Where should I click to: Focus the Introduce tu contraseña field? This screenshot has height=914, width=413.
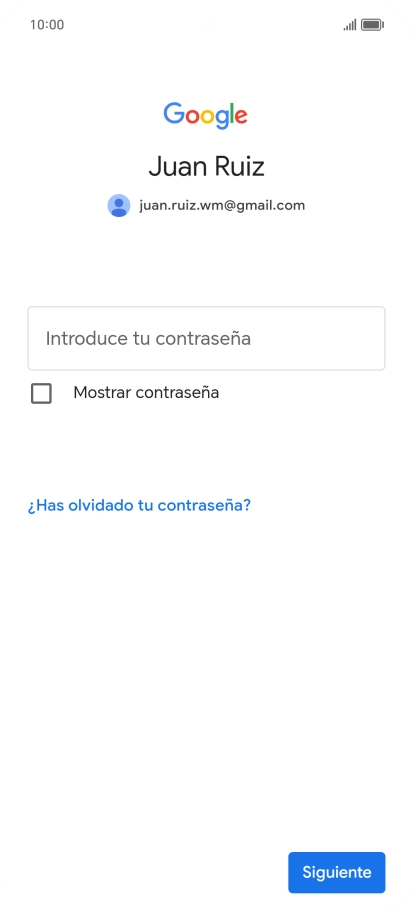206,338
